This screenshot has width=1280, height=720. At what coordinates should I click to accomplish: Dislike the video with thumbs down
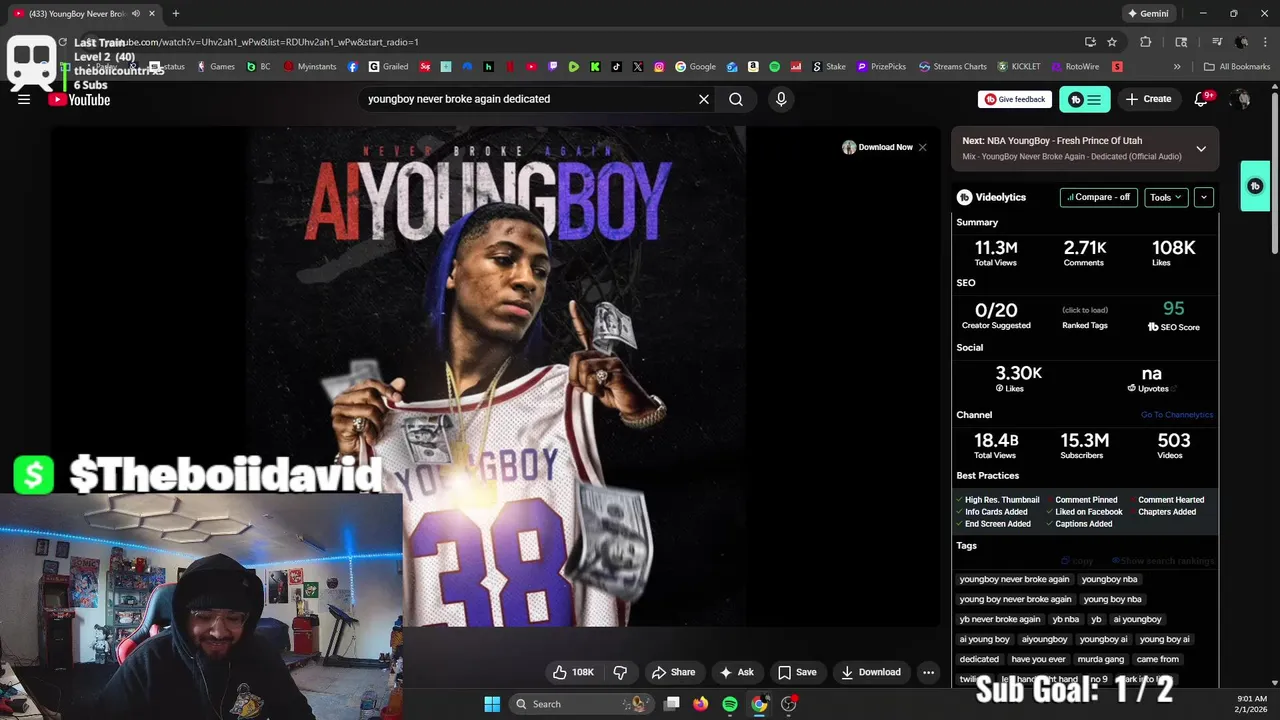620,672
